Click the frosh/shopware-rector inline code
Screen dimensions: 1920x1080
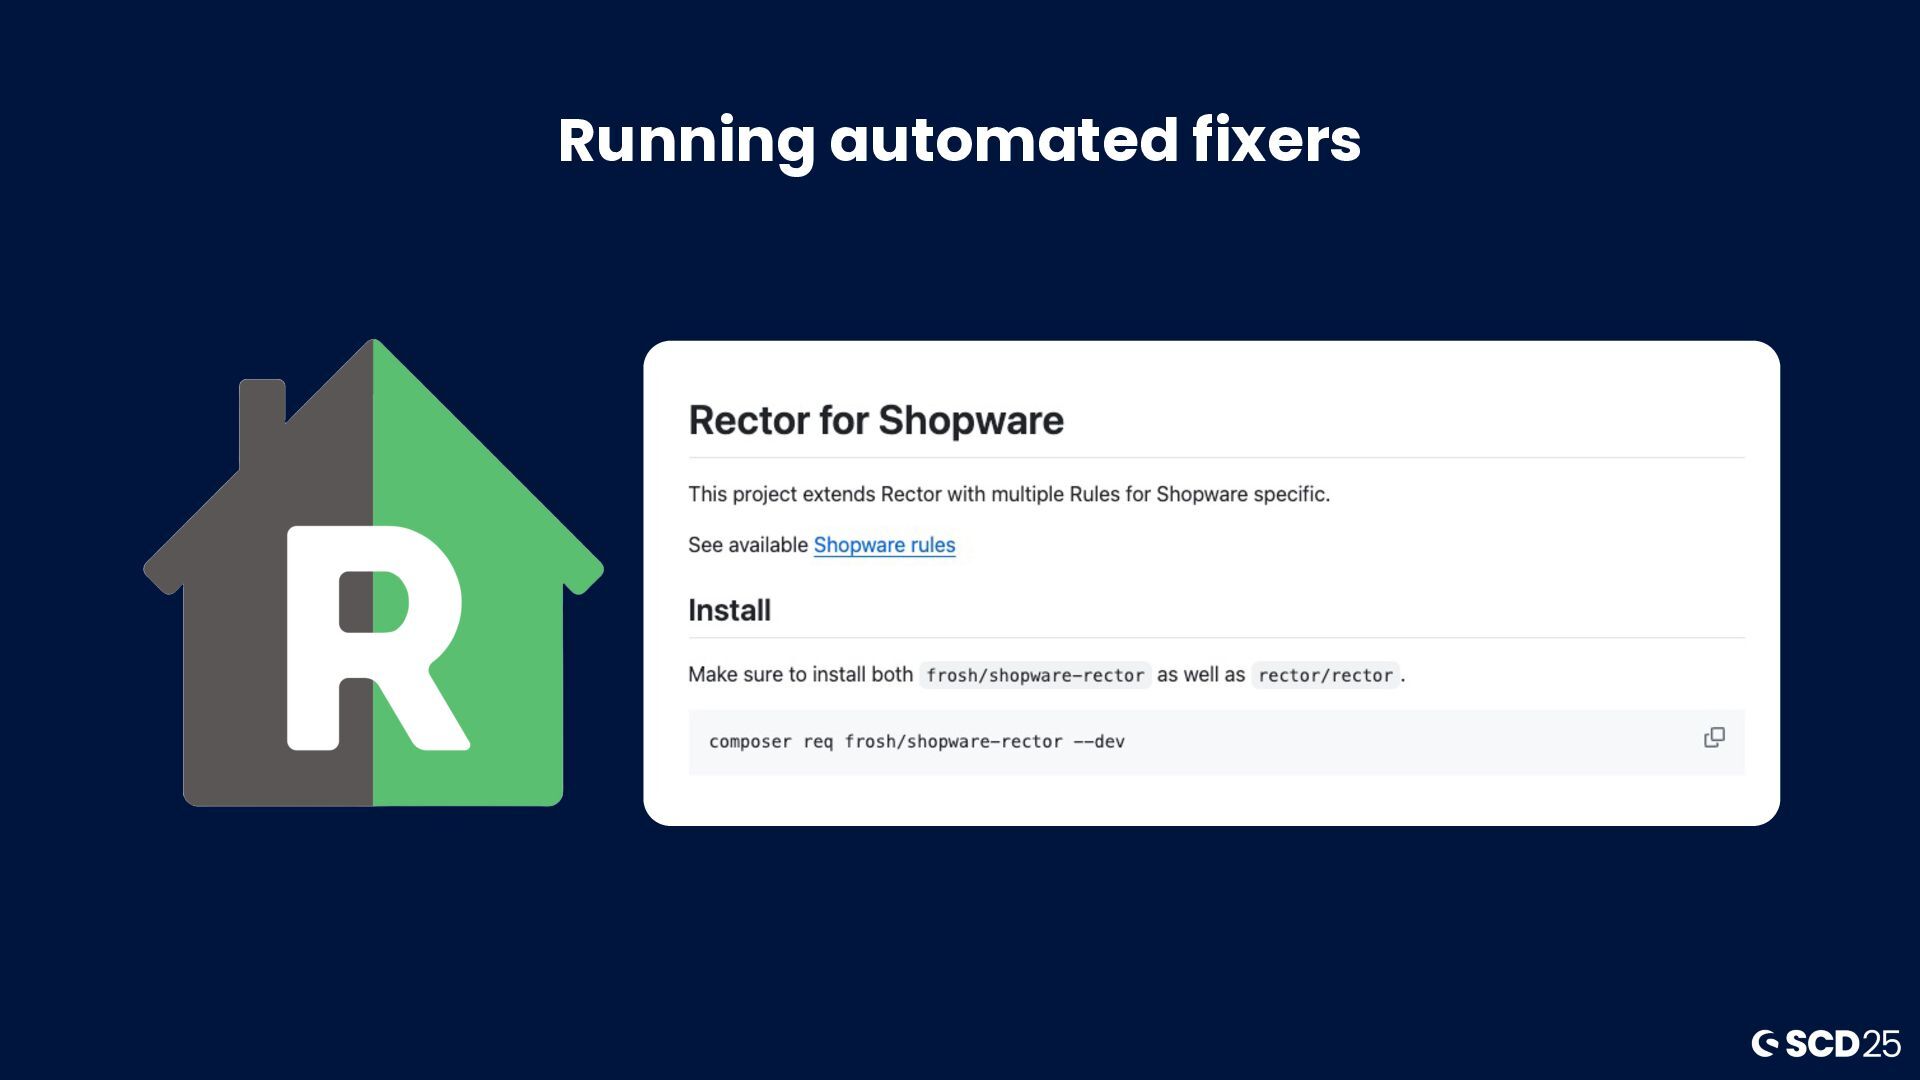1035,675
